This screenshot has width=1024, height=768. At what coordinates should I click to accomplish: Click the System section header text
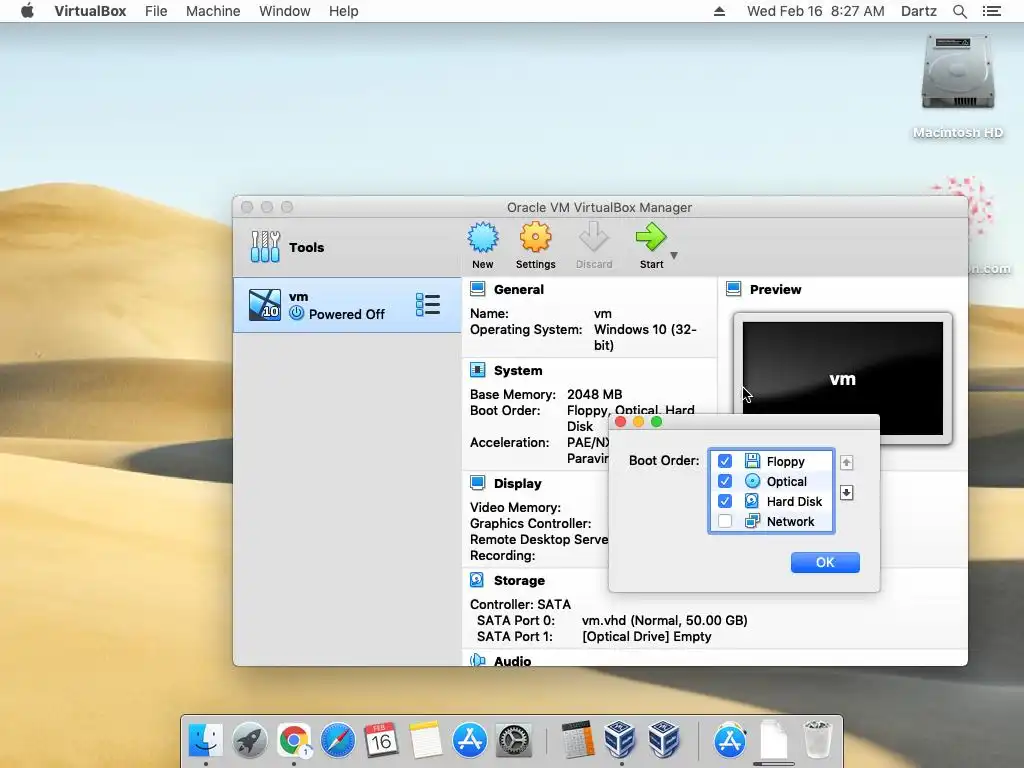point(518,370)
